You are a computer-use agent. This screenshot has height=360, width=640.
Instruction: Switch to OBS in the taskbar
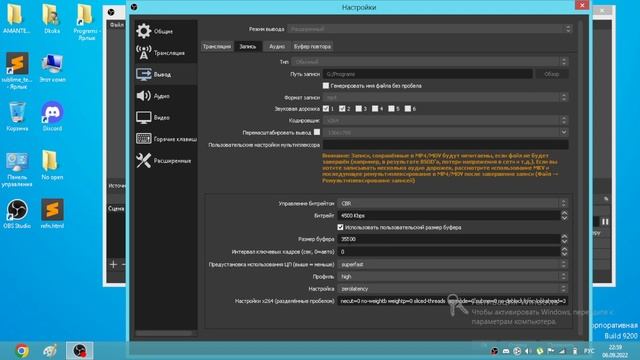[x=80, y=351]
